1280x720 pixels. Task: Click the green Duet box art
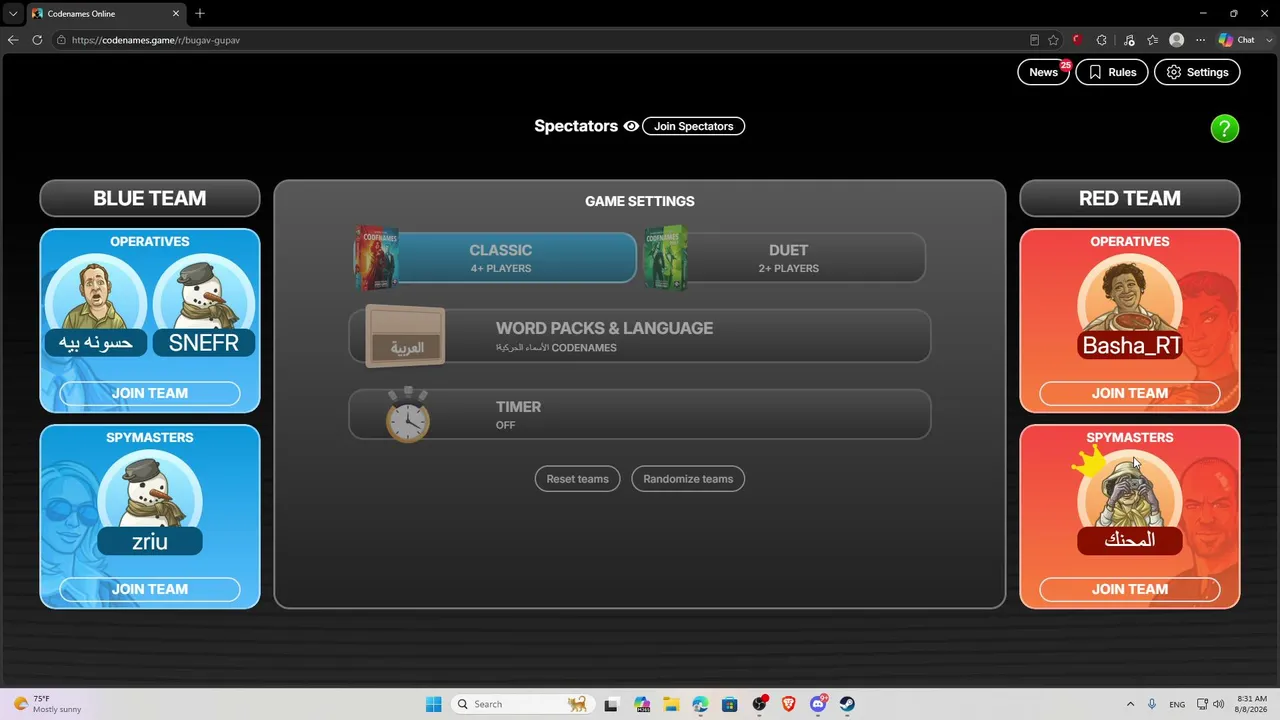point(666,257)
